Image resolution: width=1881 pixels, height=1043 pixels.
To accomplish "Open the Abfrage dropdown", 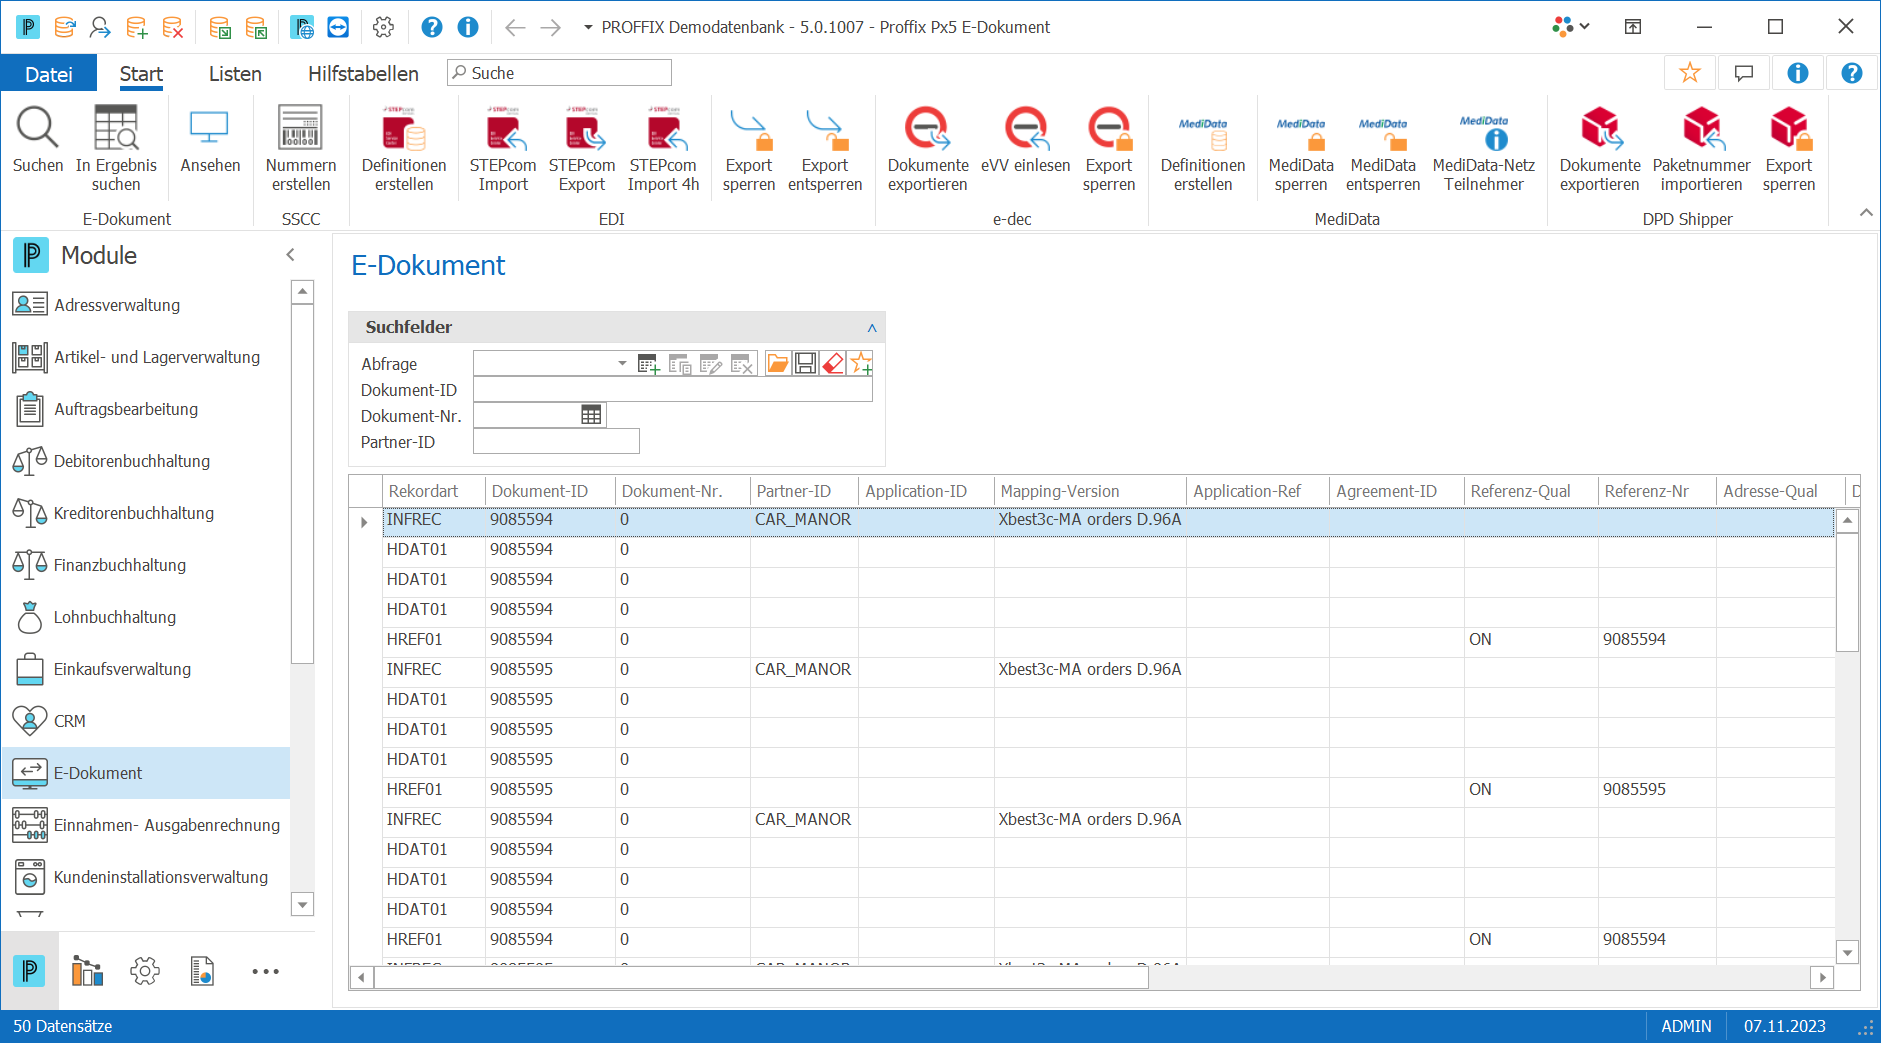I will [x=622, y=363].
